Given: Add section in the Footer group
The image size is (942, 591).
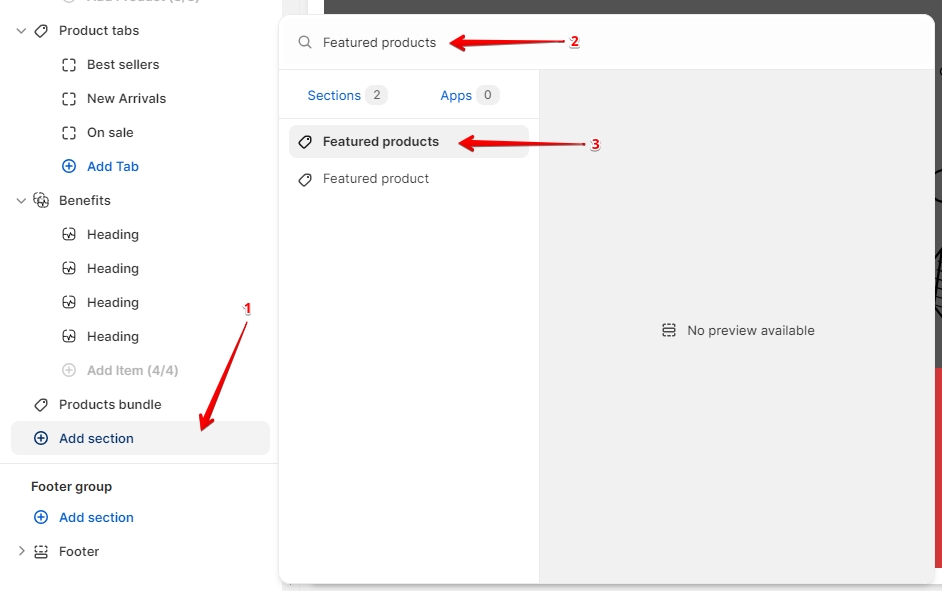Looking at the screenshot, I should pos(96,518).
